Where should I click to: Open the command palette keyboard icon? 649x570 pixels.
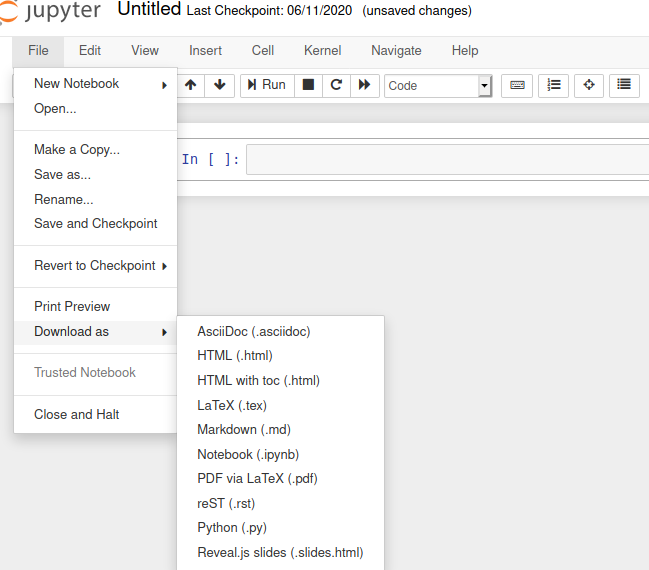pyautogui.click(x=517, y=85)
